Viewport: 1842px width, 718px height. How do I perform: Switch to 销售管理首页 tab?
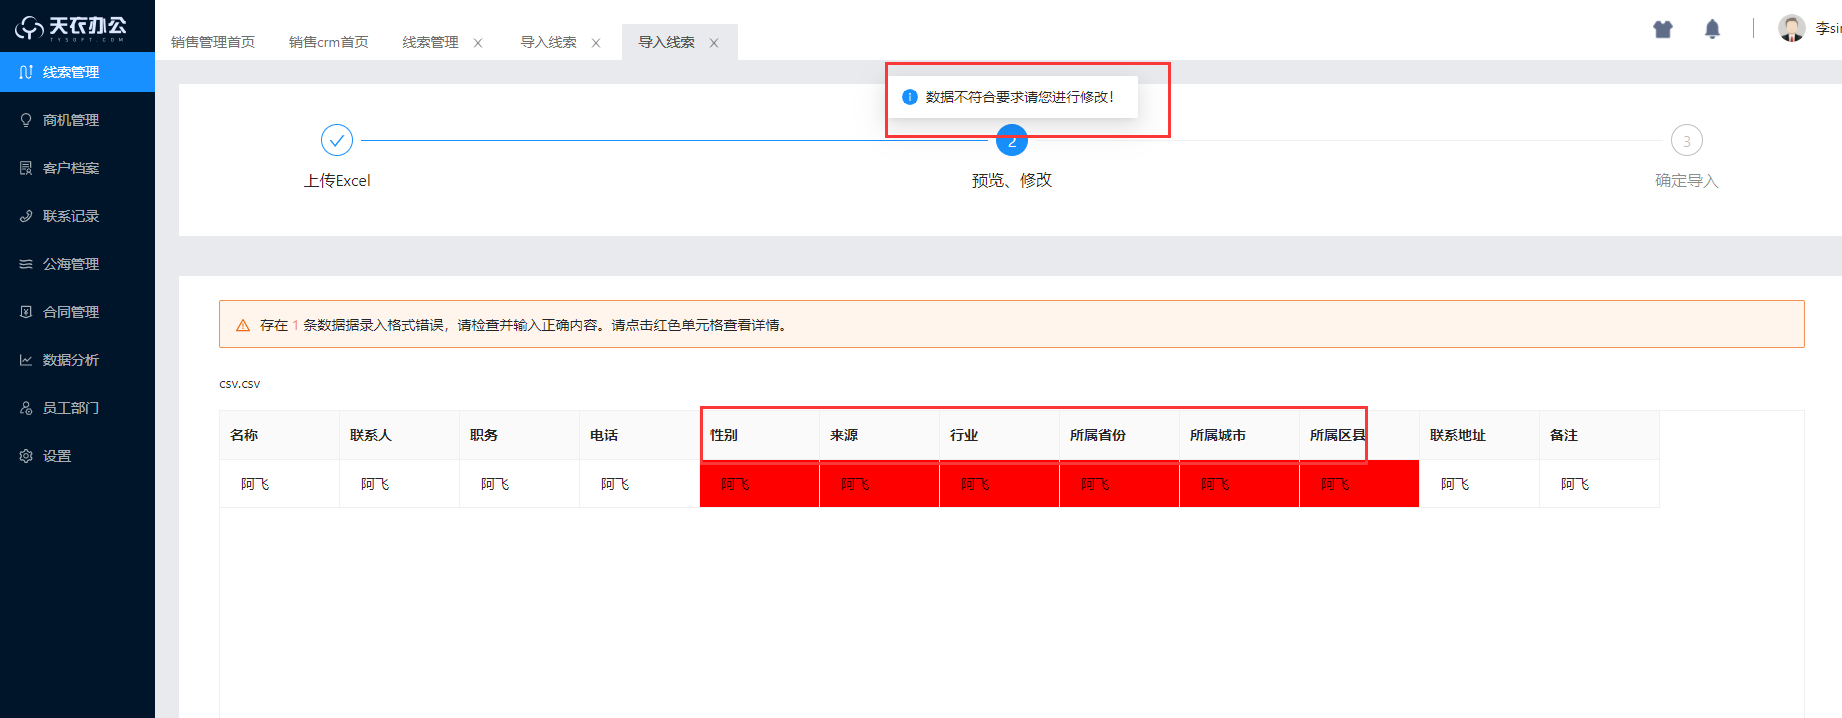(x=213, y=42)
